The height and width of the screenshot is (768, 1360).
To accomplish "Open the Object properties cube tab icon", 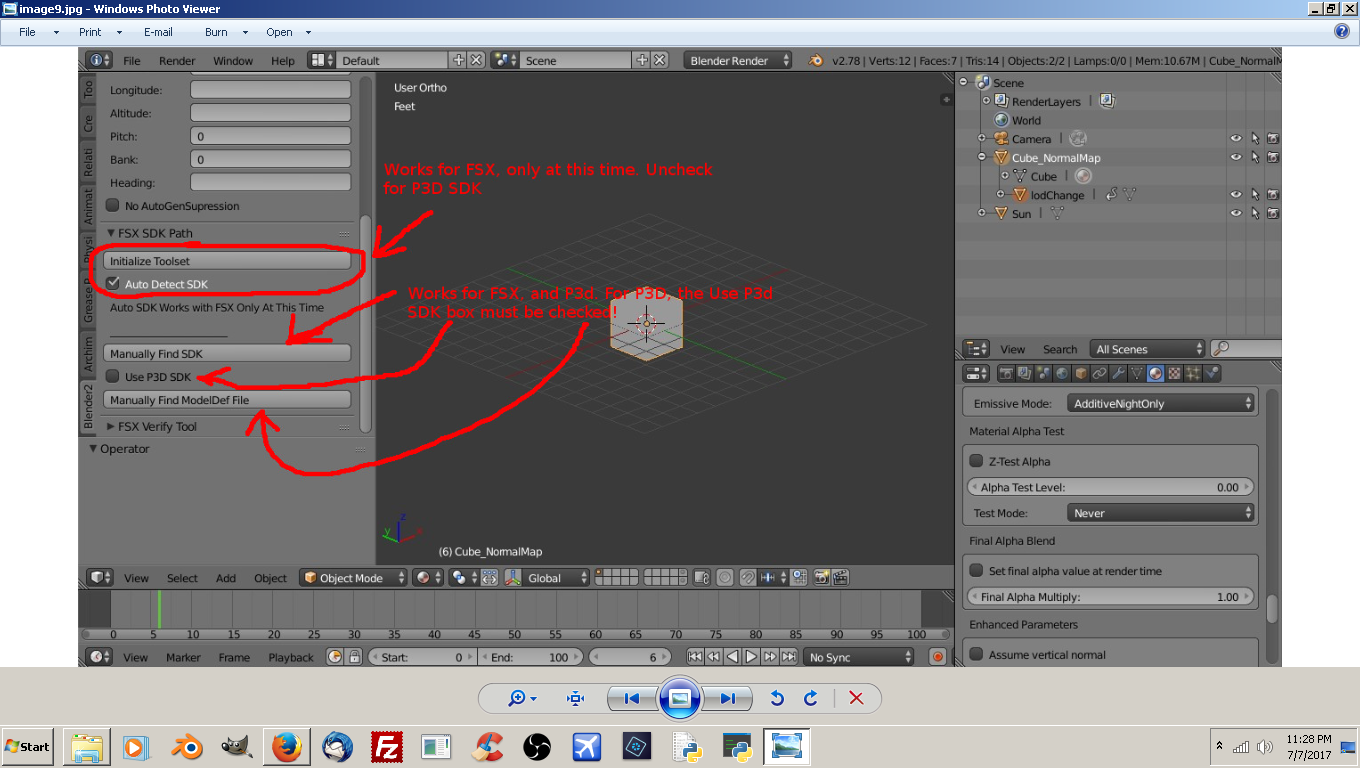I will (x=1080, y=373).
